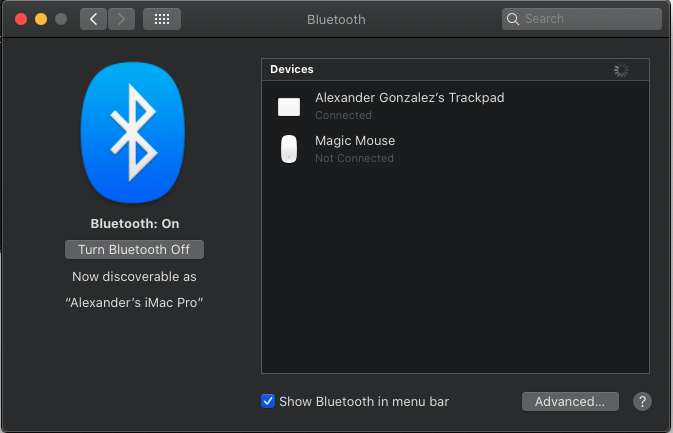Click the Now discoverable as text
This screenshot has height=433, width=673.
click(134, 277)
